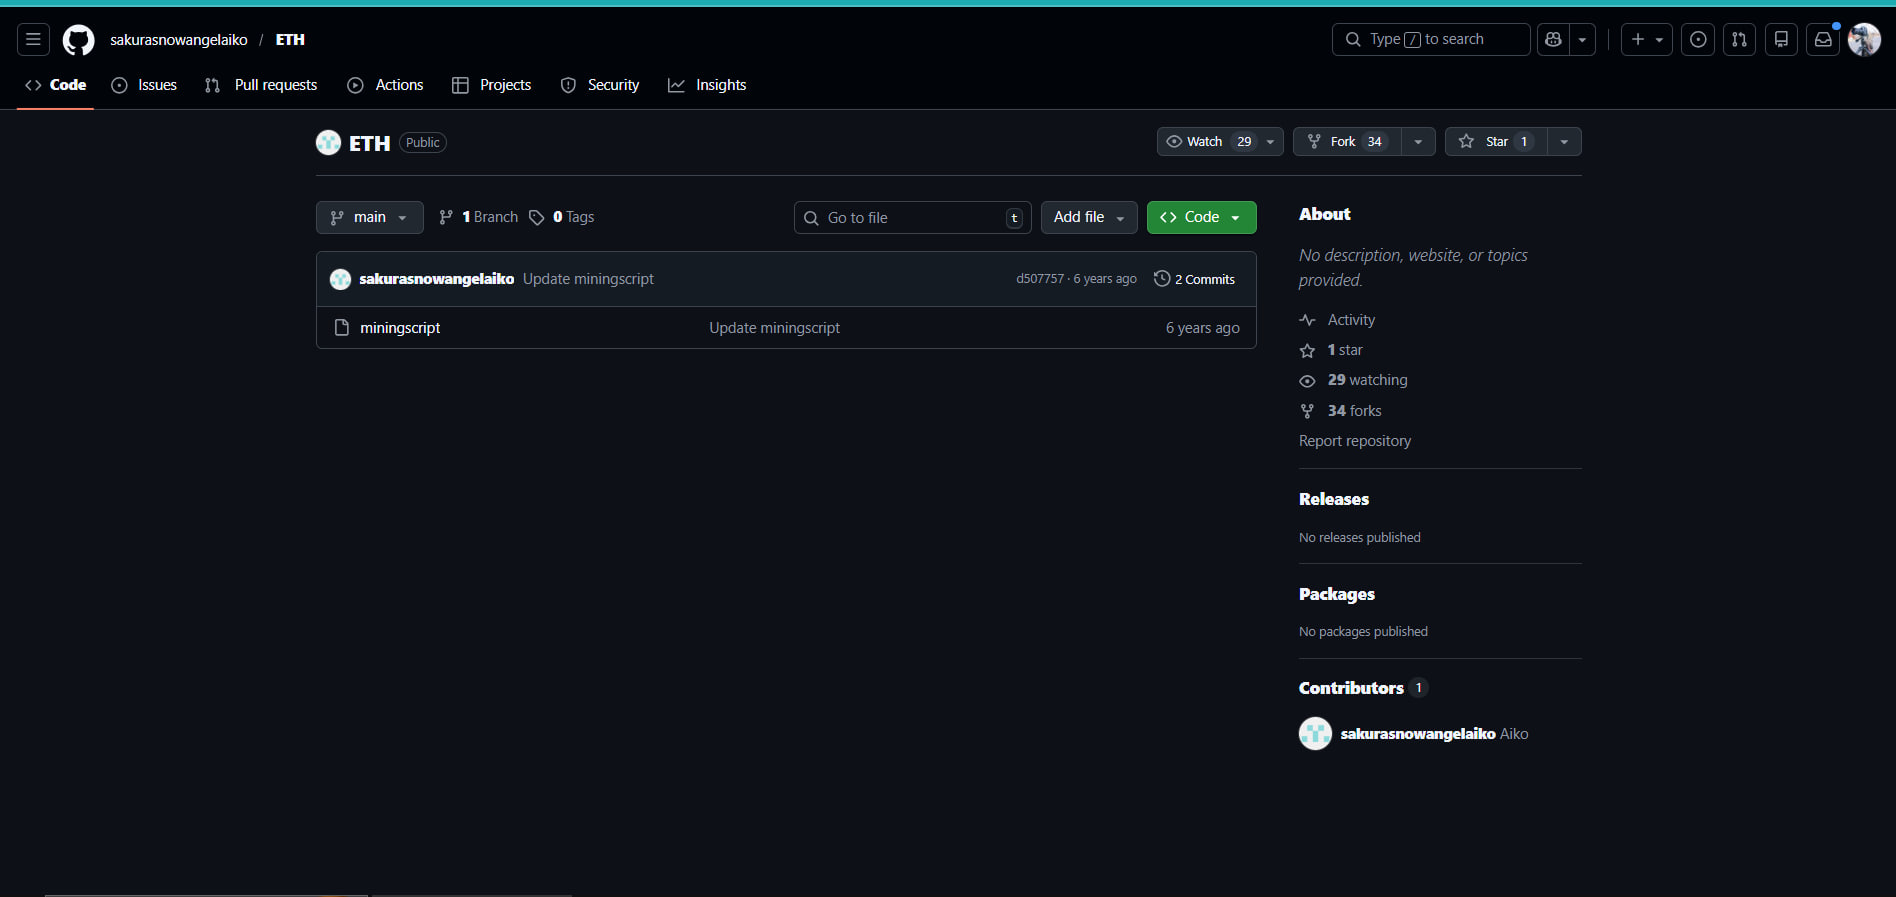Star the ETH repository
Image resolution: width=1896 pixels, height=897 pixels.
[x=1496, y=142]
